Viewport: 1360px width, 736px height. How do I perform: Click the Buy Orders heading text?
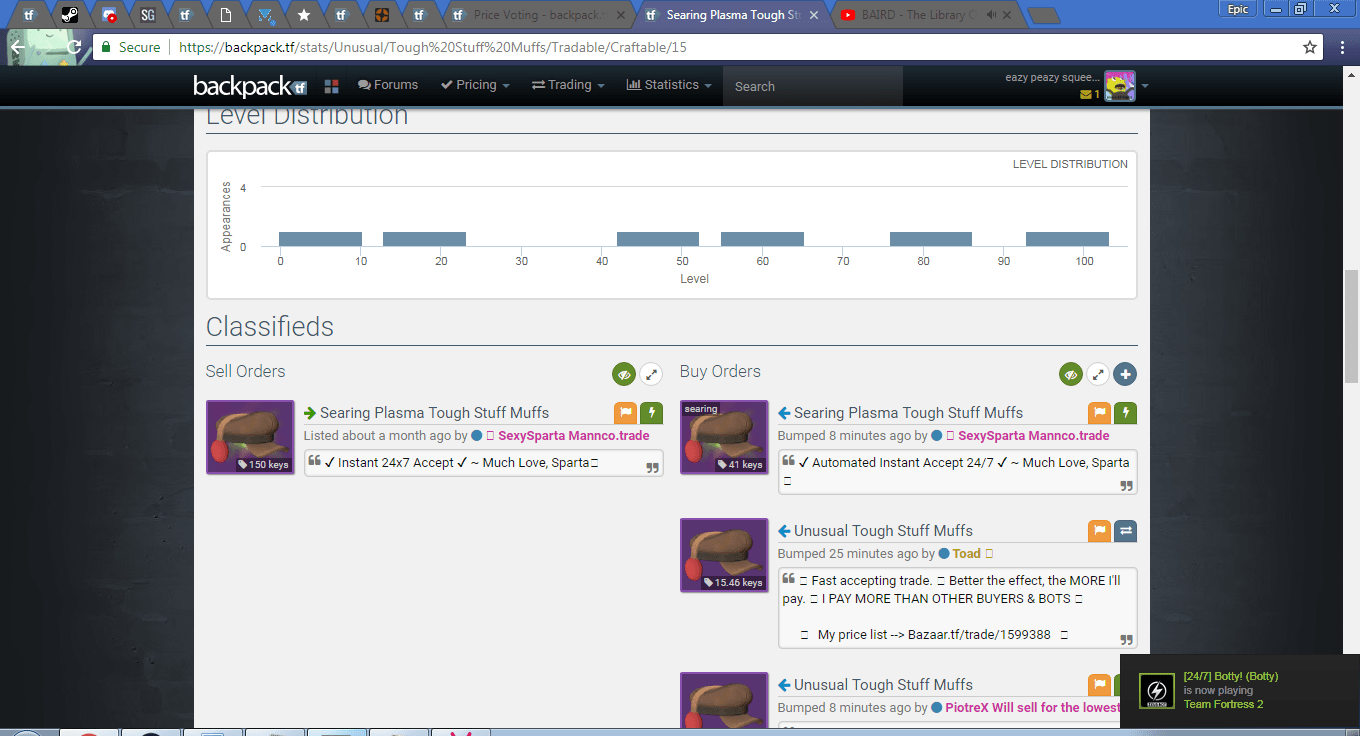point(720,371)
